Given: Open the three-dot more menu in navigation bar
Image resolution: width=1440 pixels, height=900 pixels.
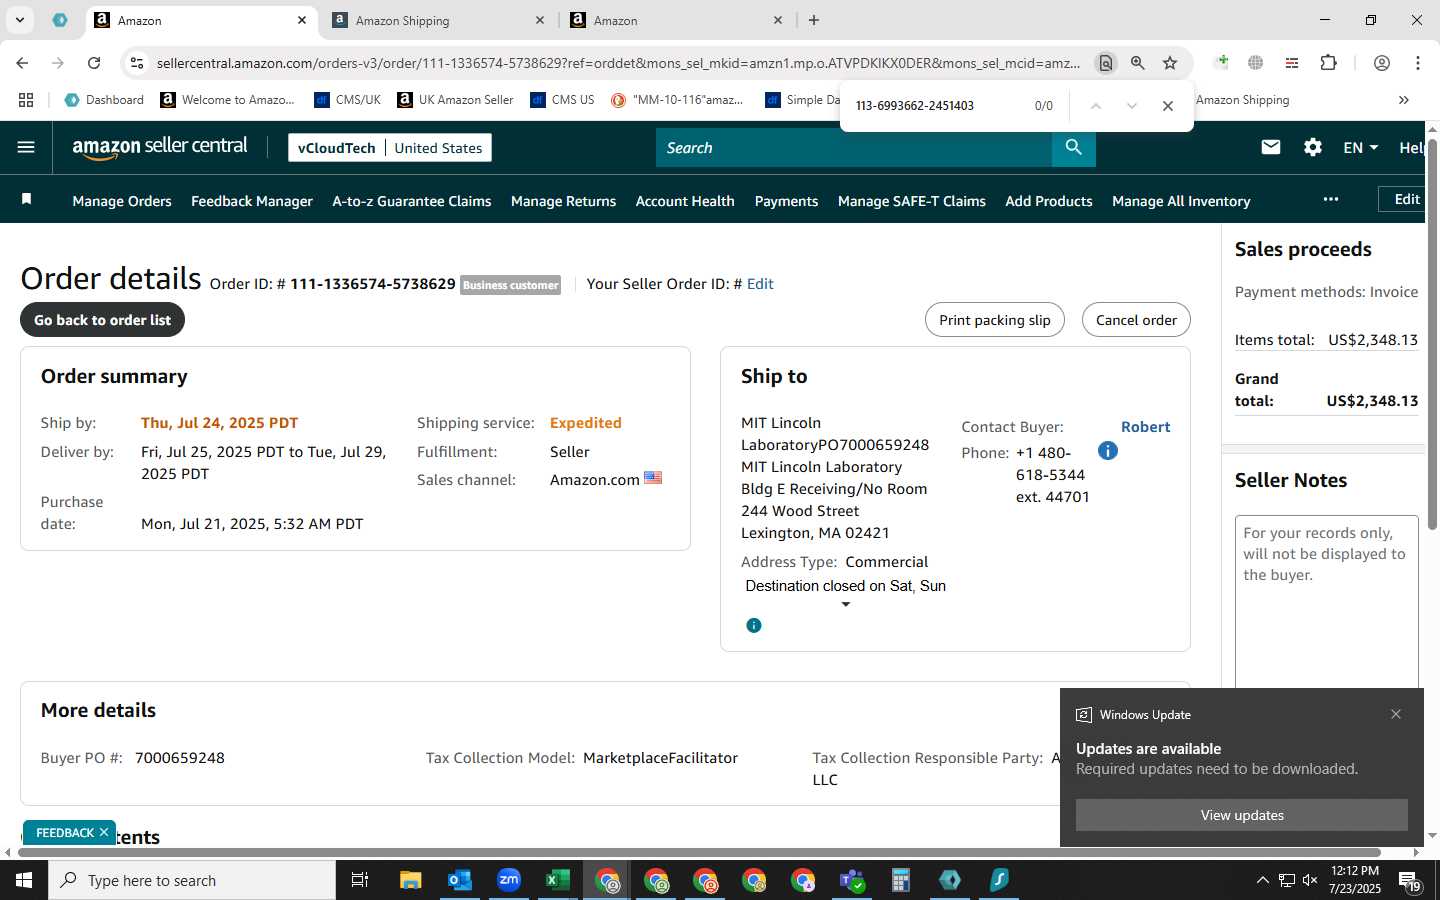Looking at the screenshot, I should pyautogui.click(x=1330, y=199).
